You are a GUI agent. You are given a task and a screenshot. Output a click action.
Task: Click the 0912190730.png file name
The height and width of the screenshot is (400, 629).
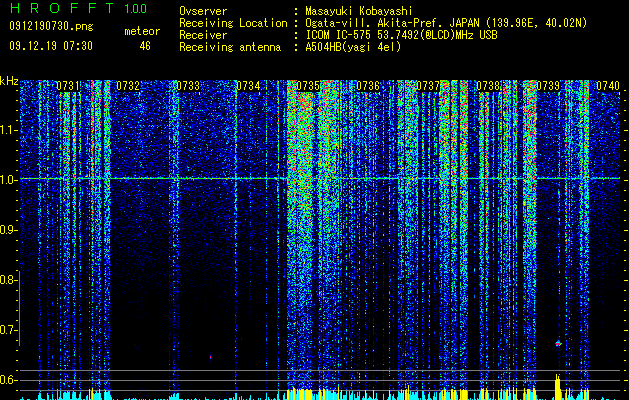(x=51, y=26)
